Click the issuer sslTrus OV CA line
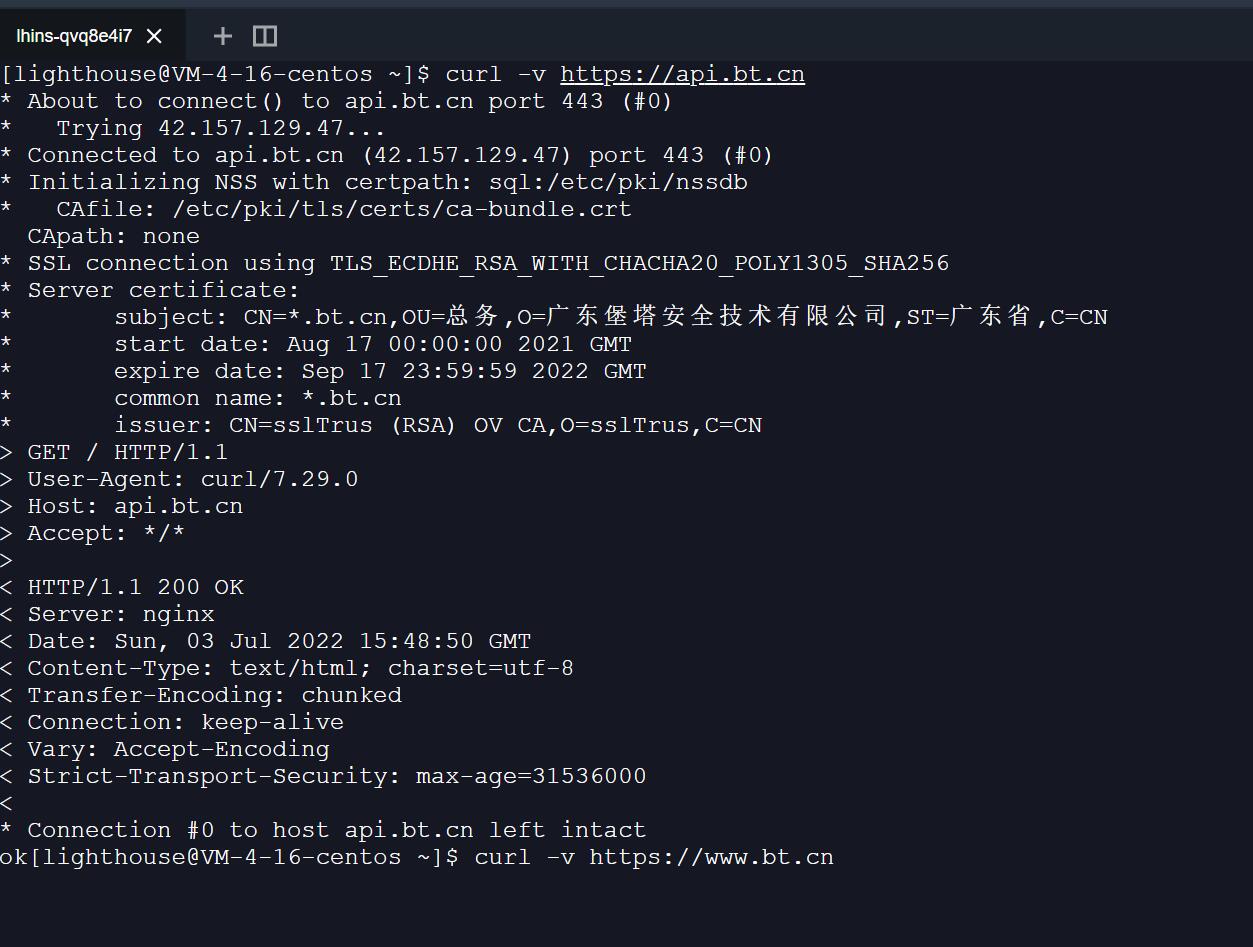This screenshot has width=1253, height=947. [438, 425]
